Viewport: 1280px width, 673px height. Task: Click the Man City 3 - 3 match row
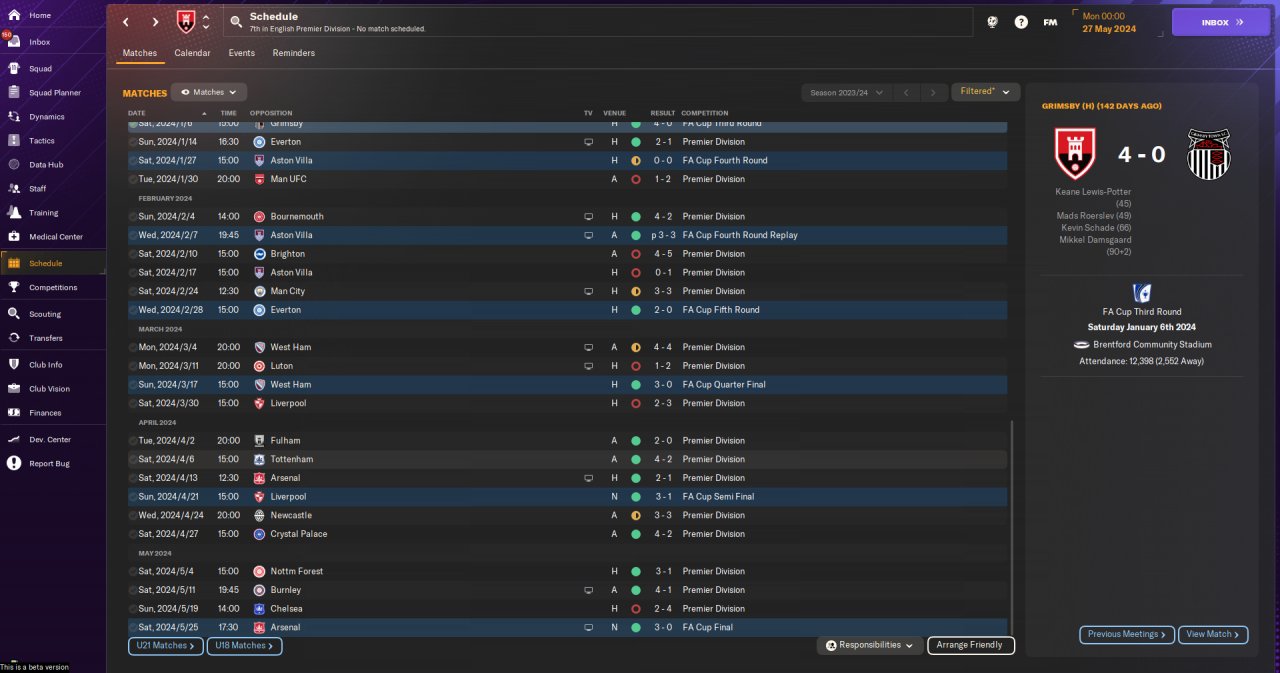[x=567, y=291]
